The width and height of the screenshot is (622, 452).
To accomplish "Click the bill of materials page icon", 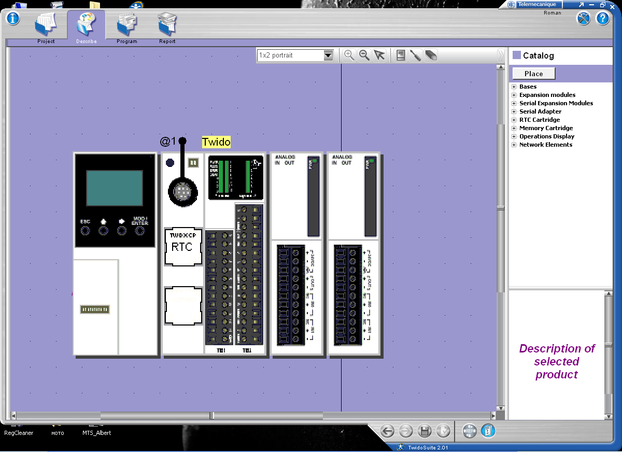I will pyautogui.click(x=401, y=55).
